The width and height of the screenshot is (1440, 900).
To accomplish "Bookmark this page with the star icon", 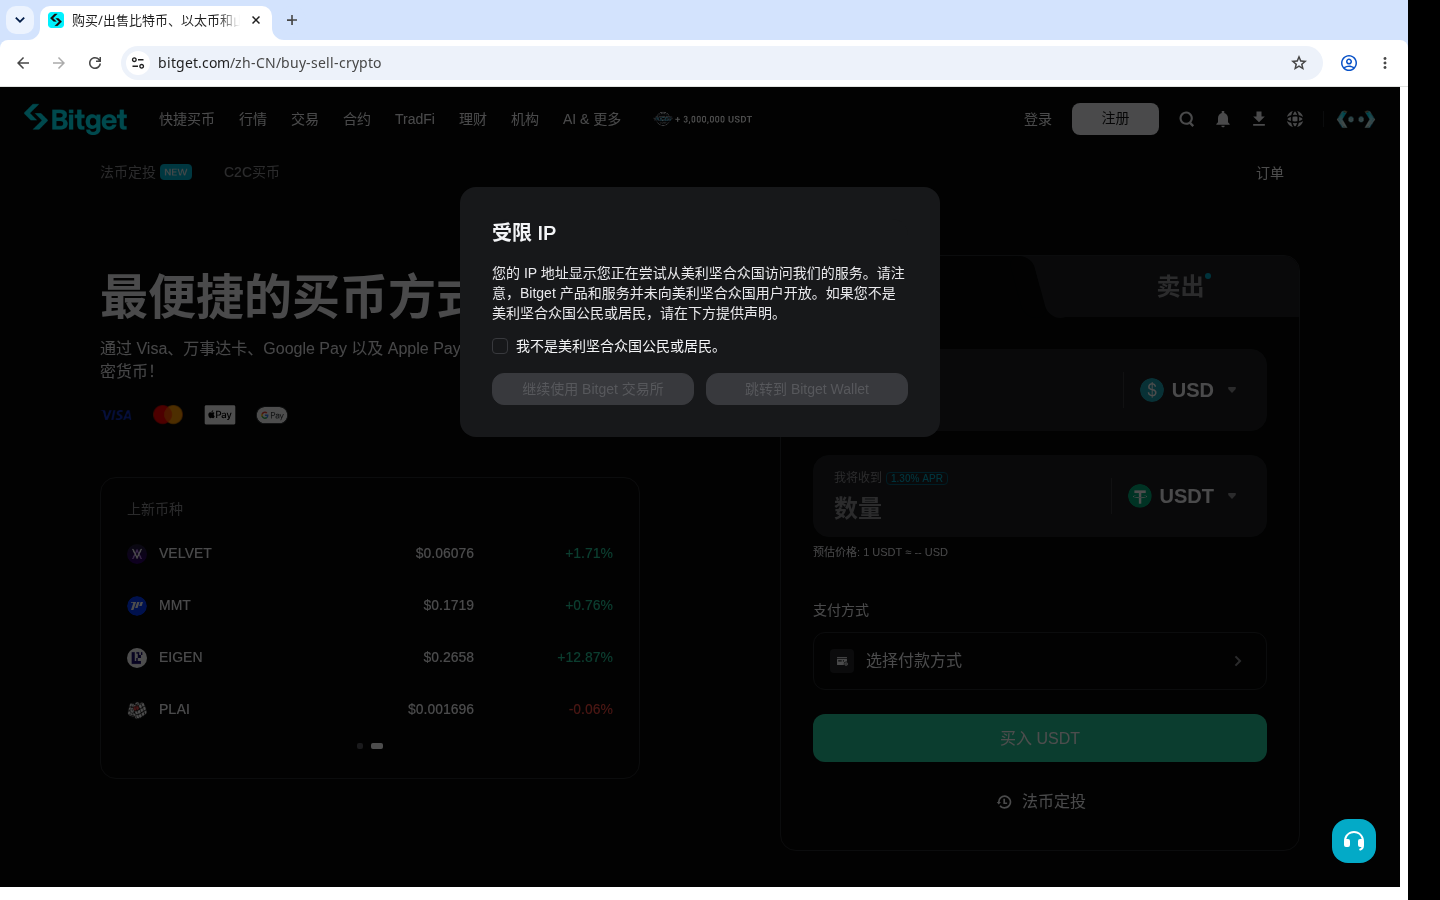I will [x=1299, y=63].
